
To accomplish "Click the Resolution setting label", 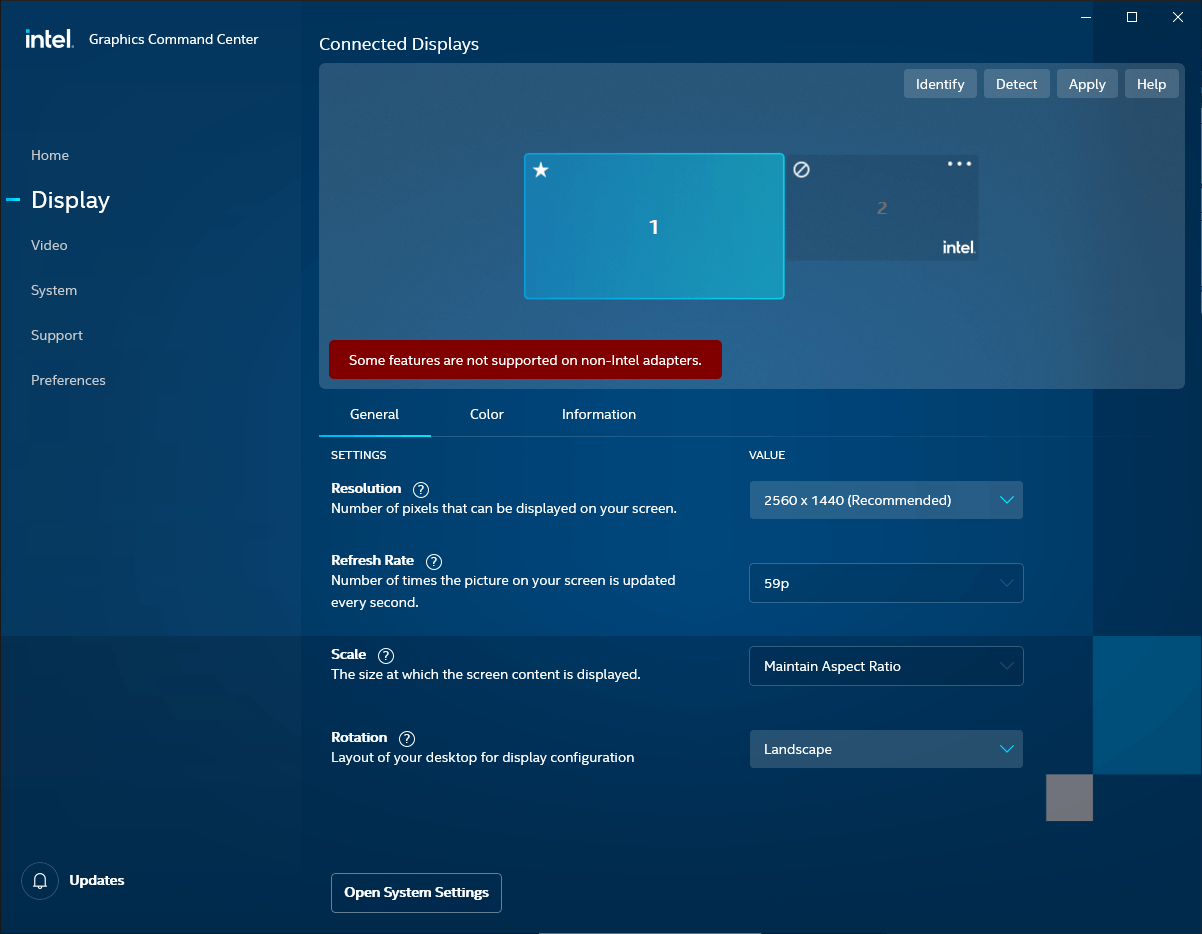I will pos(366,489).
